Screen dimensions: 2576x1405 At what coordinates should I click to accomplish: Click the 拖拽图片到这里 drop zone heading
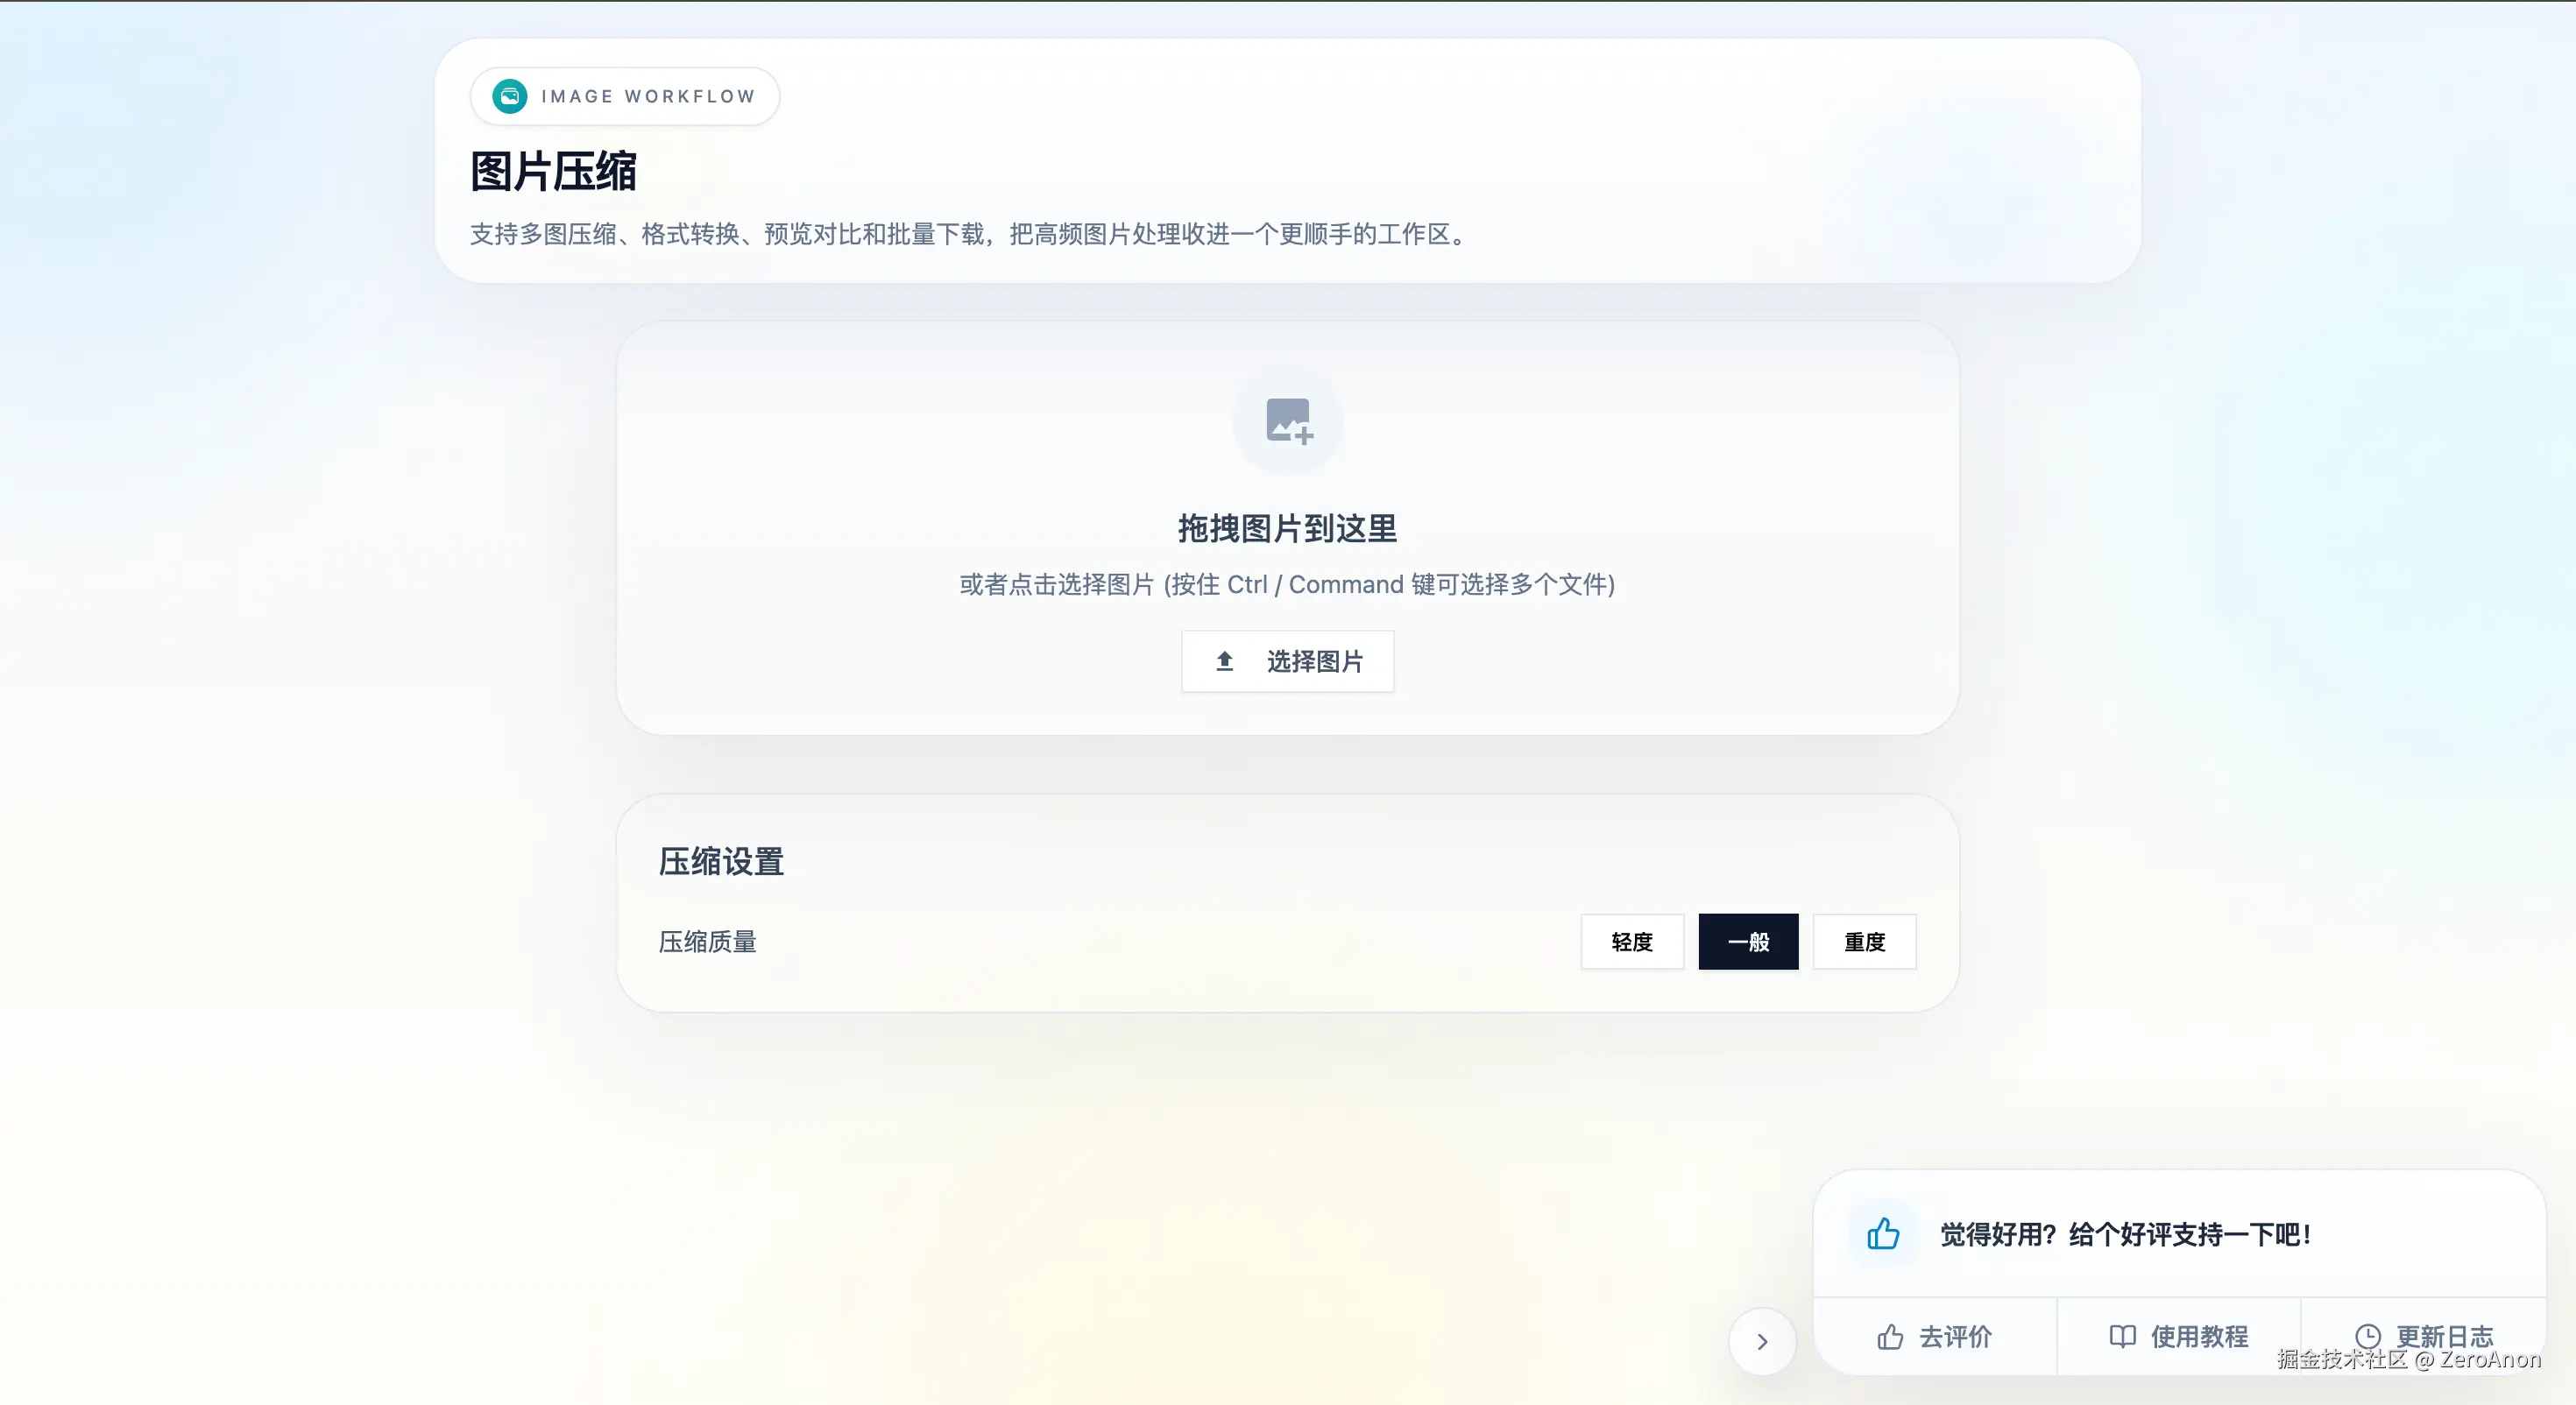pos(1287,528)
